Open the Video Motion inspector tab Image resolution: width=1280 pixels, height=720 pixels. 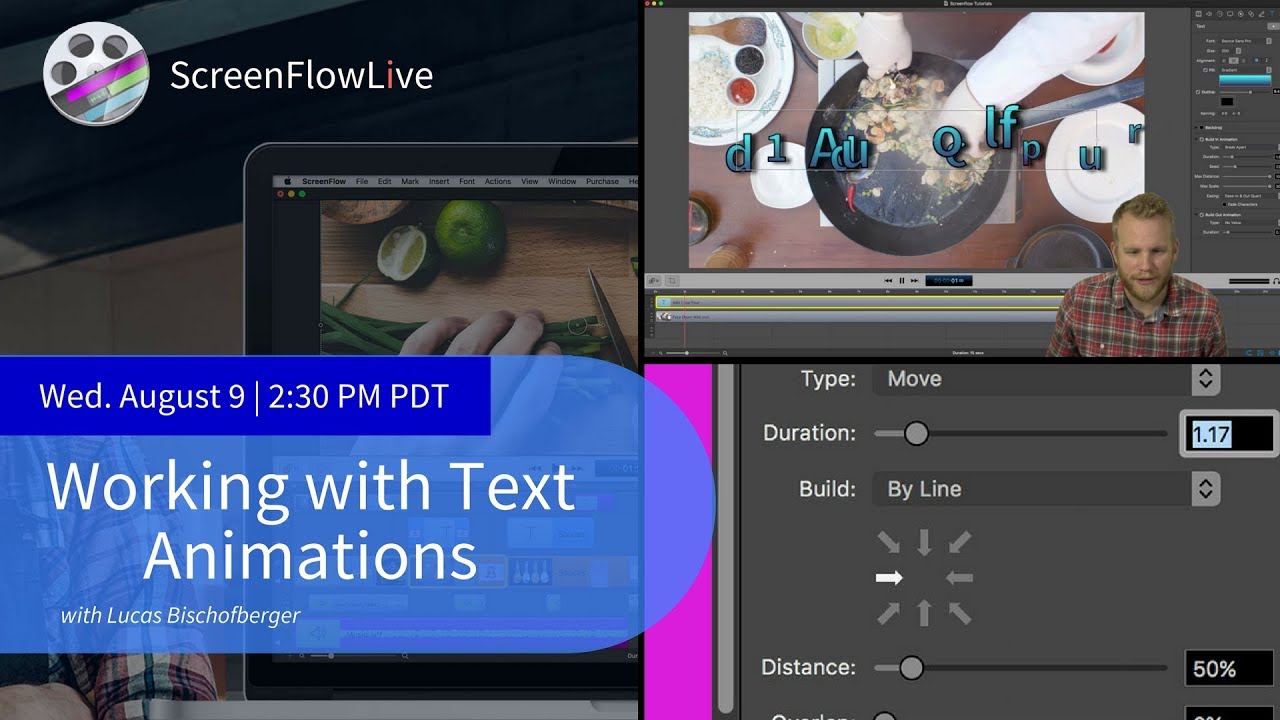[1220, 14]
